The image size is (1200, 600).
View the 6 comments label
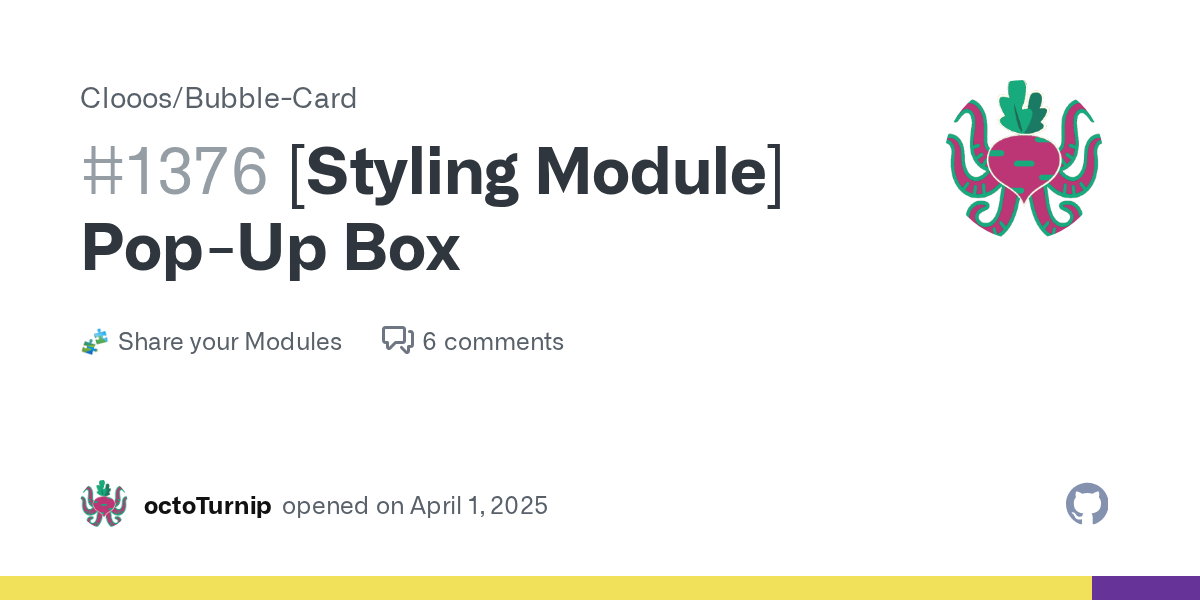click(493, 342)
